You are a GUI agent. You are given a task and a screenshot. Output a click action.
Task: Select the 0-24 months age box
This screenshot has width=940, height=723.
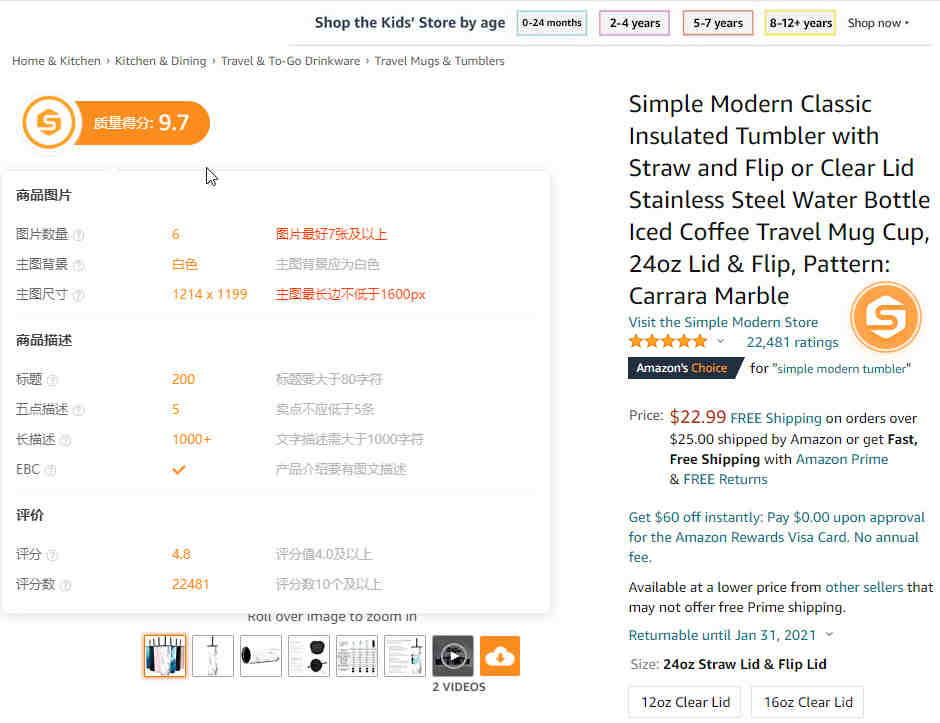click(x=552, y=23)
